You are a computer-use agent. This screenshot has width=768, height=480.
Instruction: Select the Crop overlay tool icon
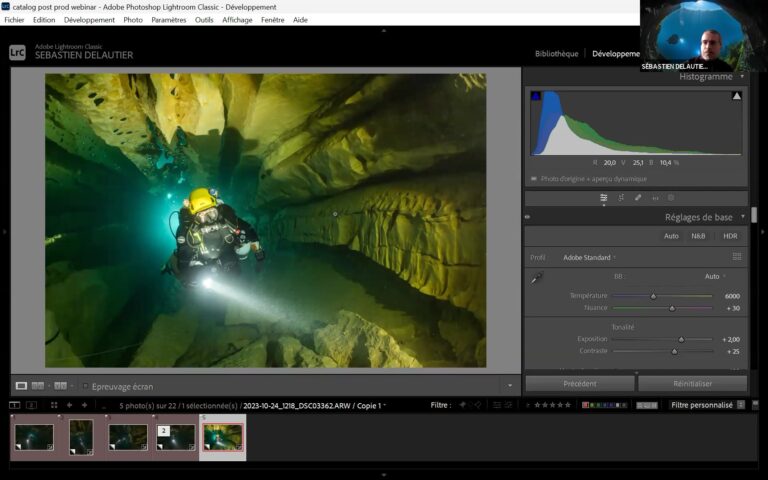coord(621,198)
